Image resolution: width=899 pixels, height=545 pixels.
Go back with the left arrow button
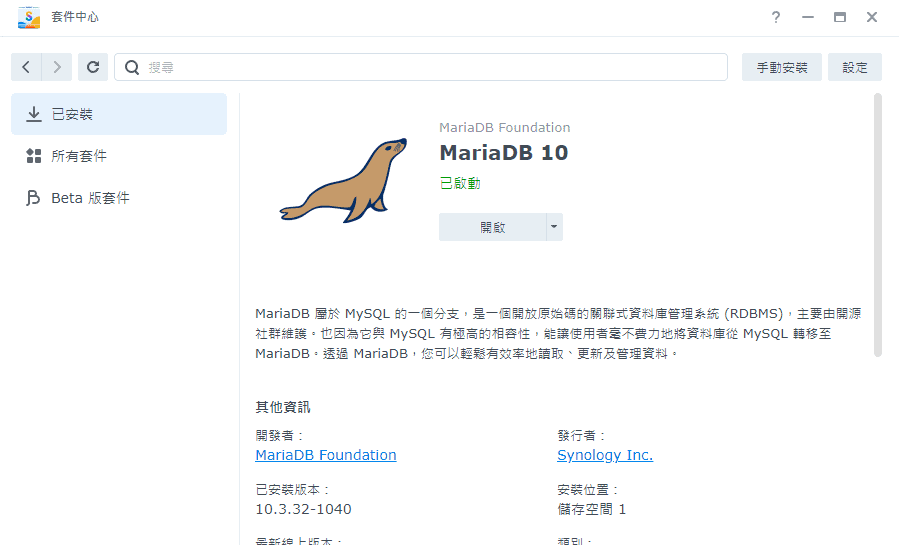(26, 67)
